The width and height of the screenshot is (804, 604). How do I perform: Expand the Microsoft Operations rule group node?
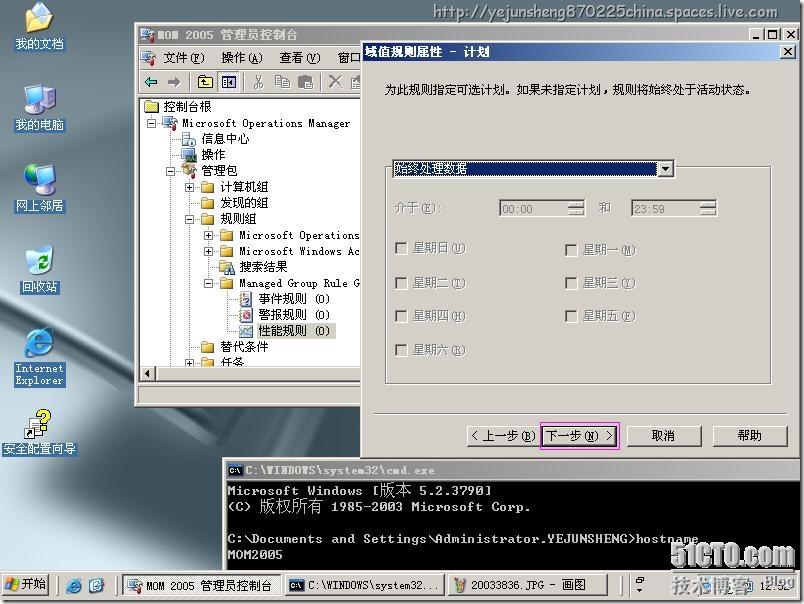point(208,235)
